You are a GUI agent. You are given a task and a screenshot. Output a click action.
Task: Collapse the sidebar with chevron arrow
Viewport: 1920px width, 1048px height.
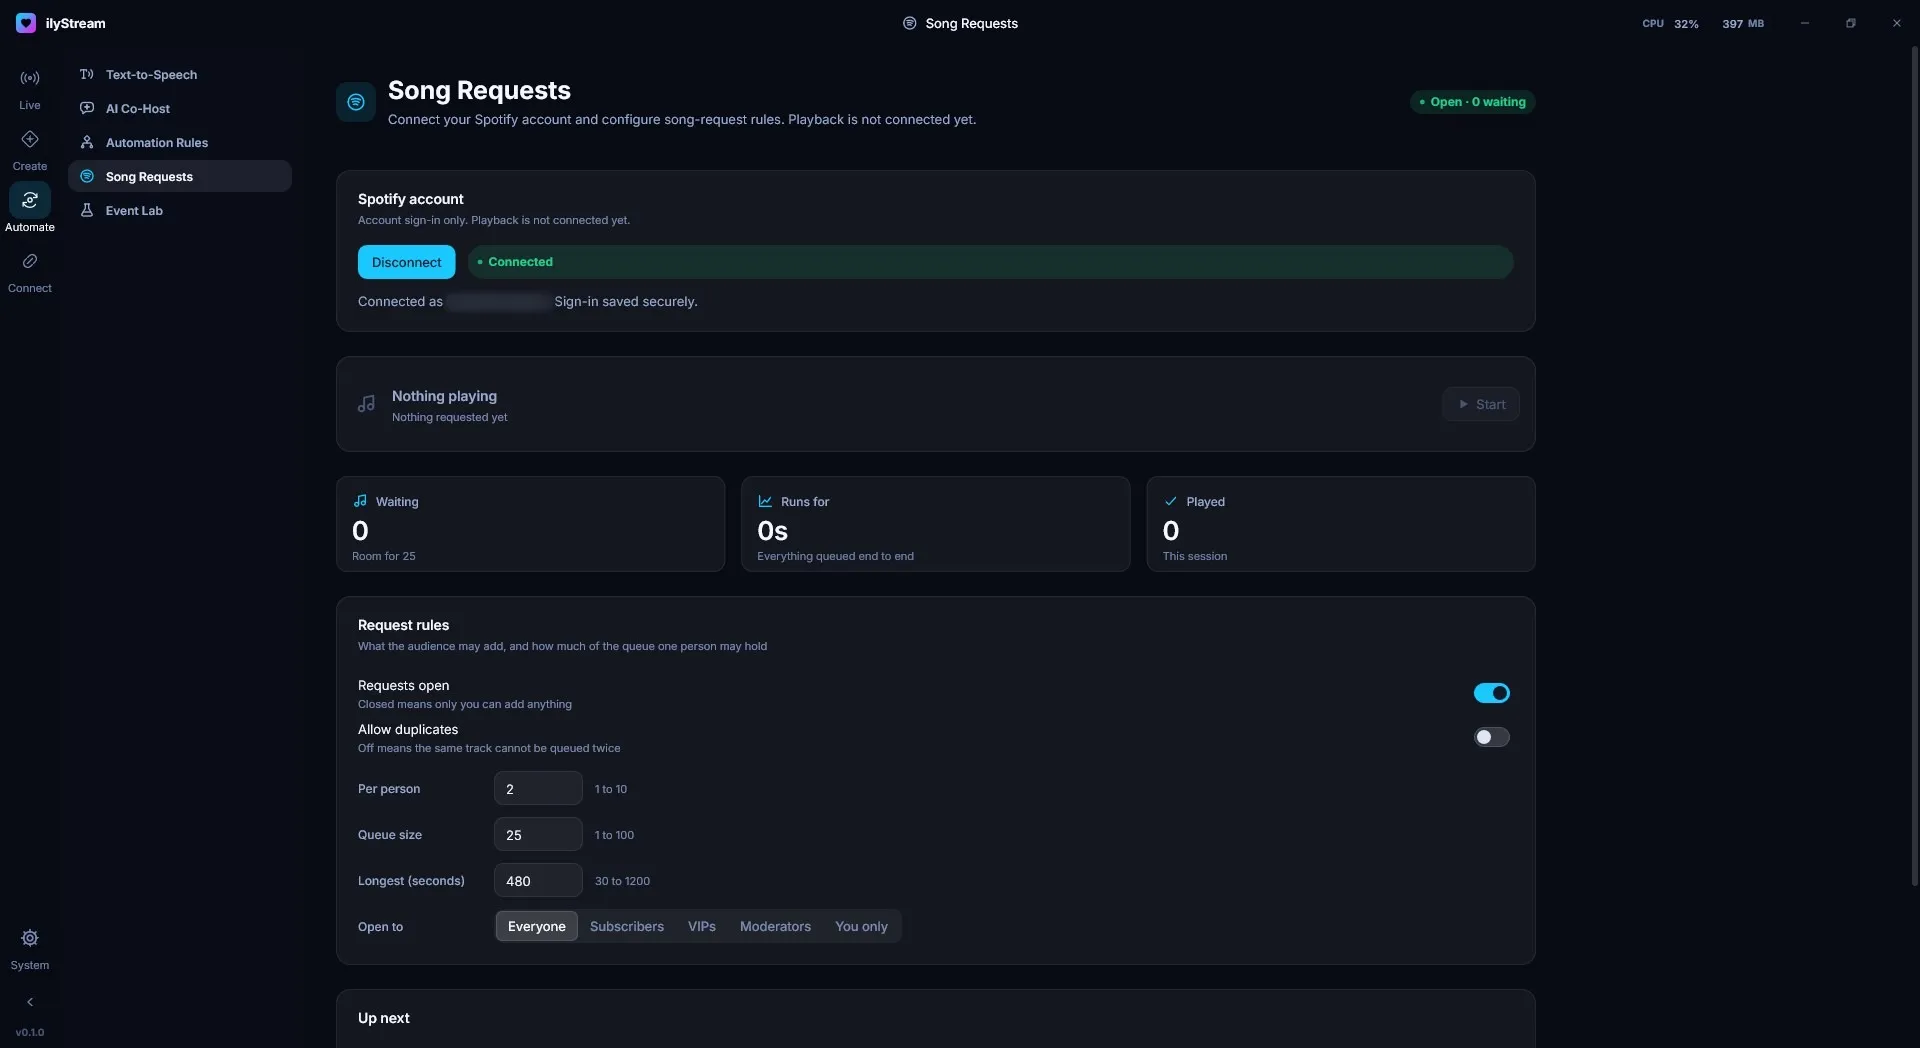pos(30,1002)
